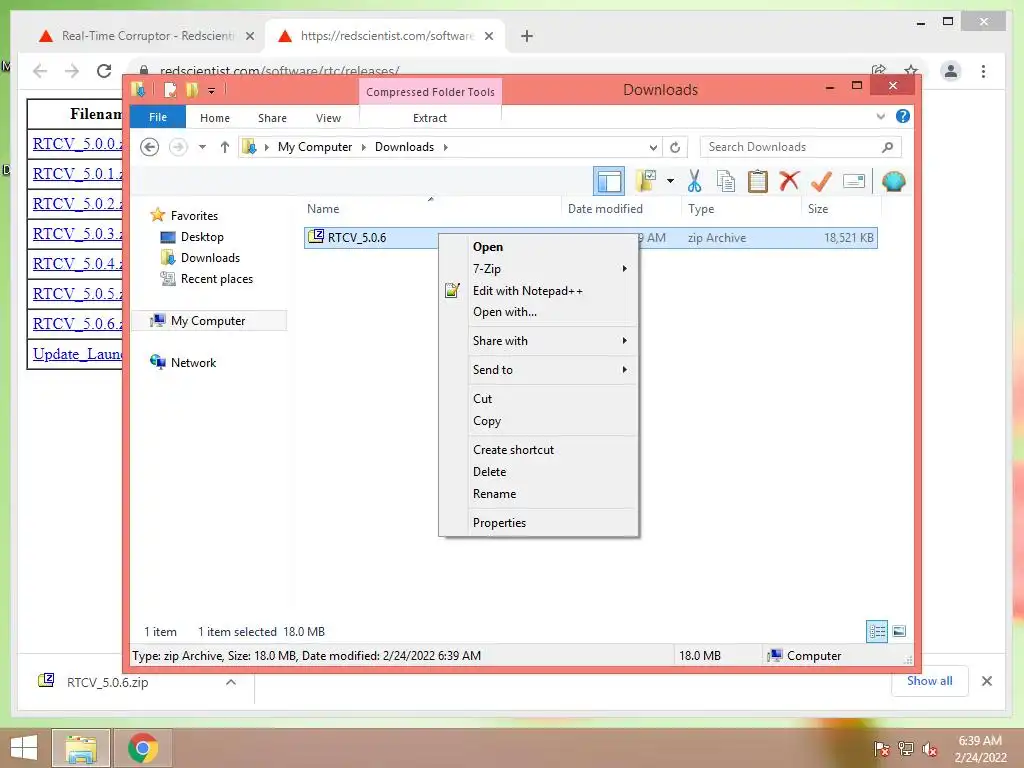Viewport: 1024px width, 768px height.
Task: Switch to the View ribbon tab
Action: coord(328,118)
